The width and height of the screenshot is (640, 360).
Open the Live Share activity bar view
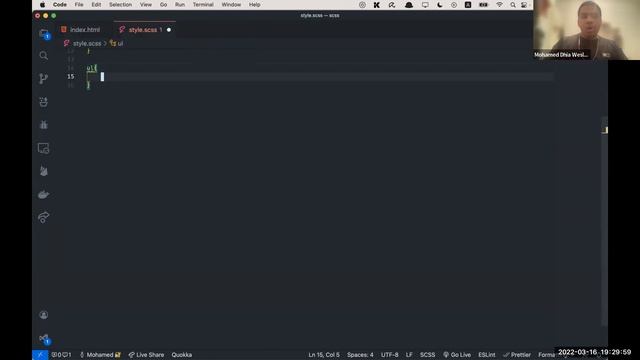click(x=44, y=217)
